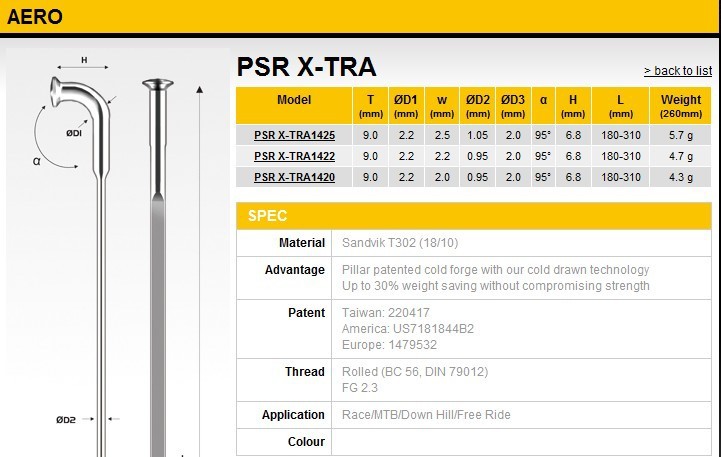Open the PSR X-TRA1420 model link

coord(294,177)
